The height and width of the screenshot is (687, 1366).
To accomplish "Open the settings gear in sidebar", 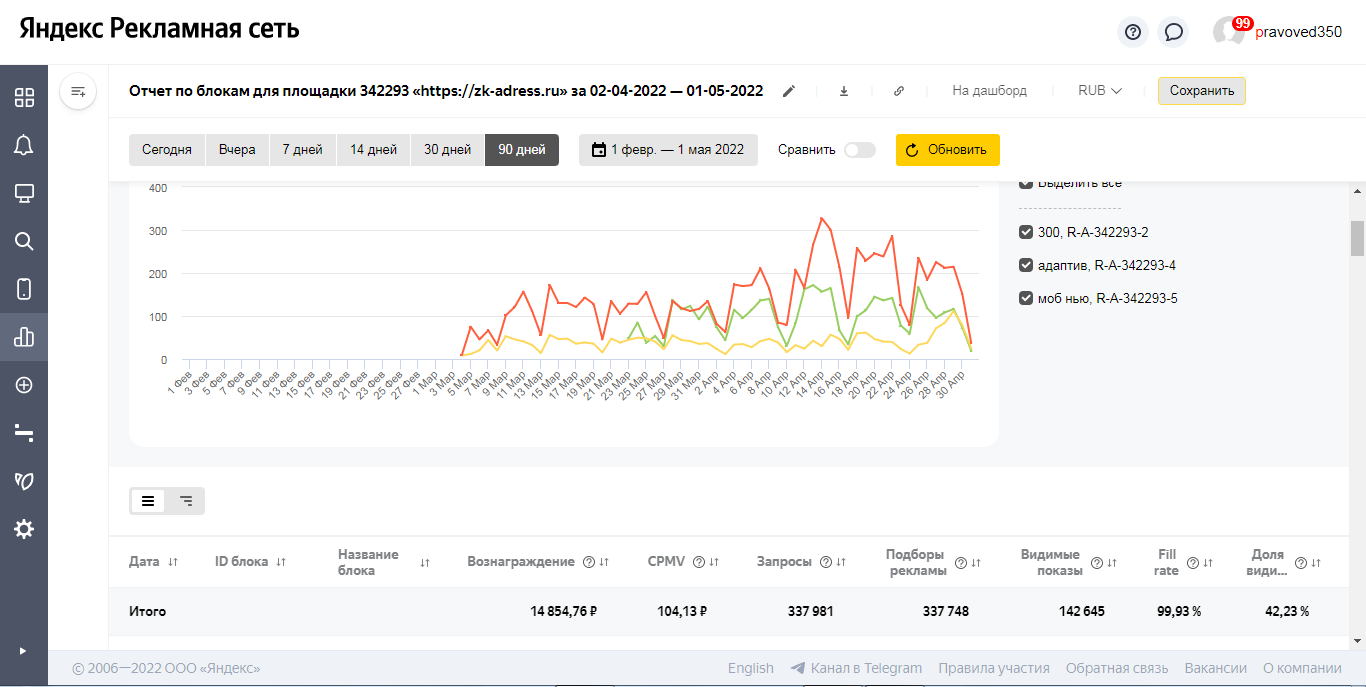I will (24, 529).
